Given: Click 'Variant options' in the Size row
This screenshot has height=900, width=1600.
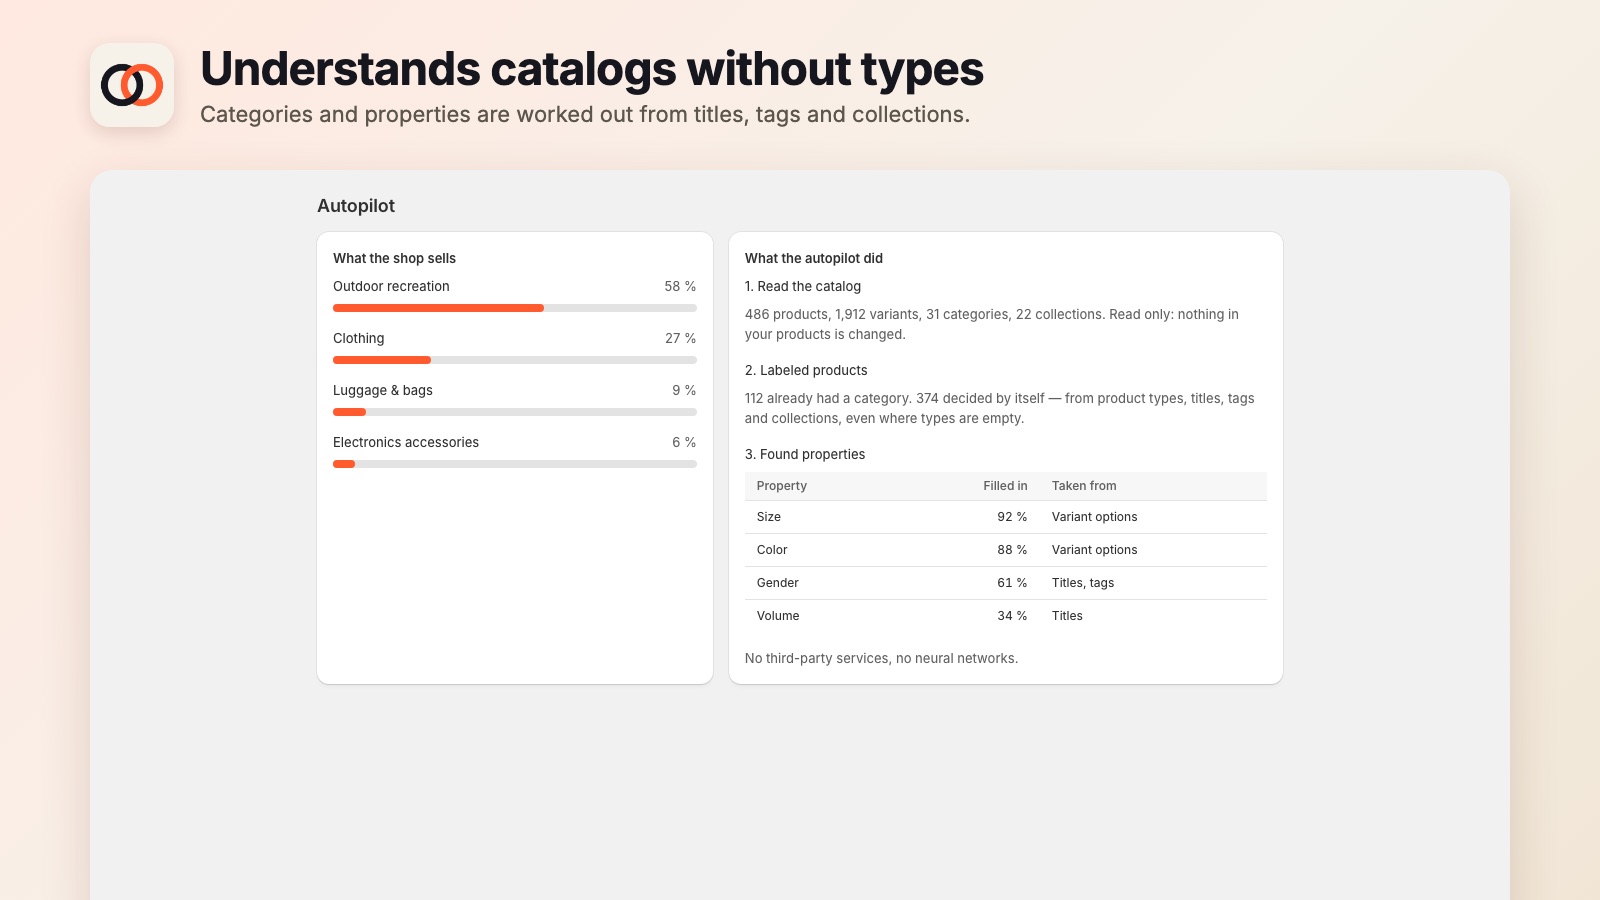Looking at the screenshot, I should tap(1095, 517).
